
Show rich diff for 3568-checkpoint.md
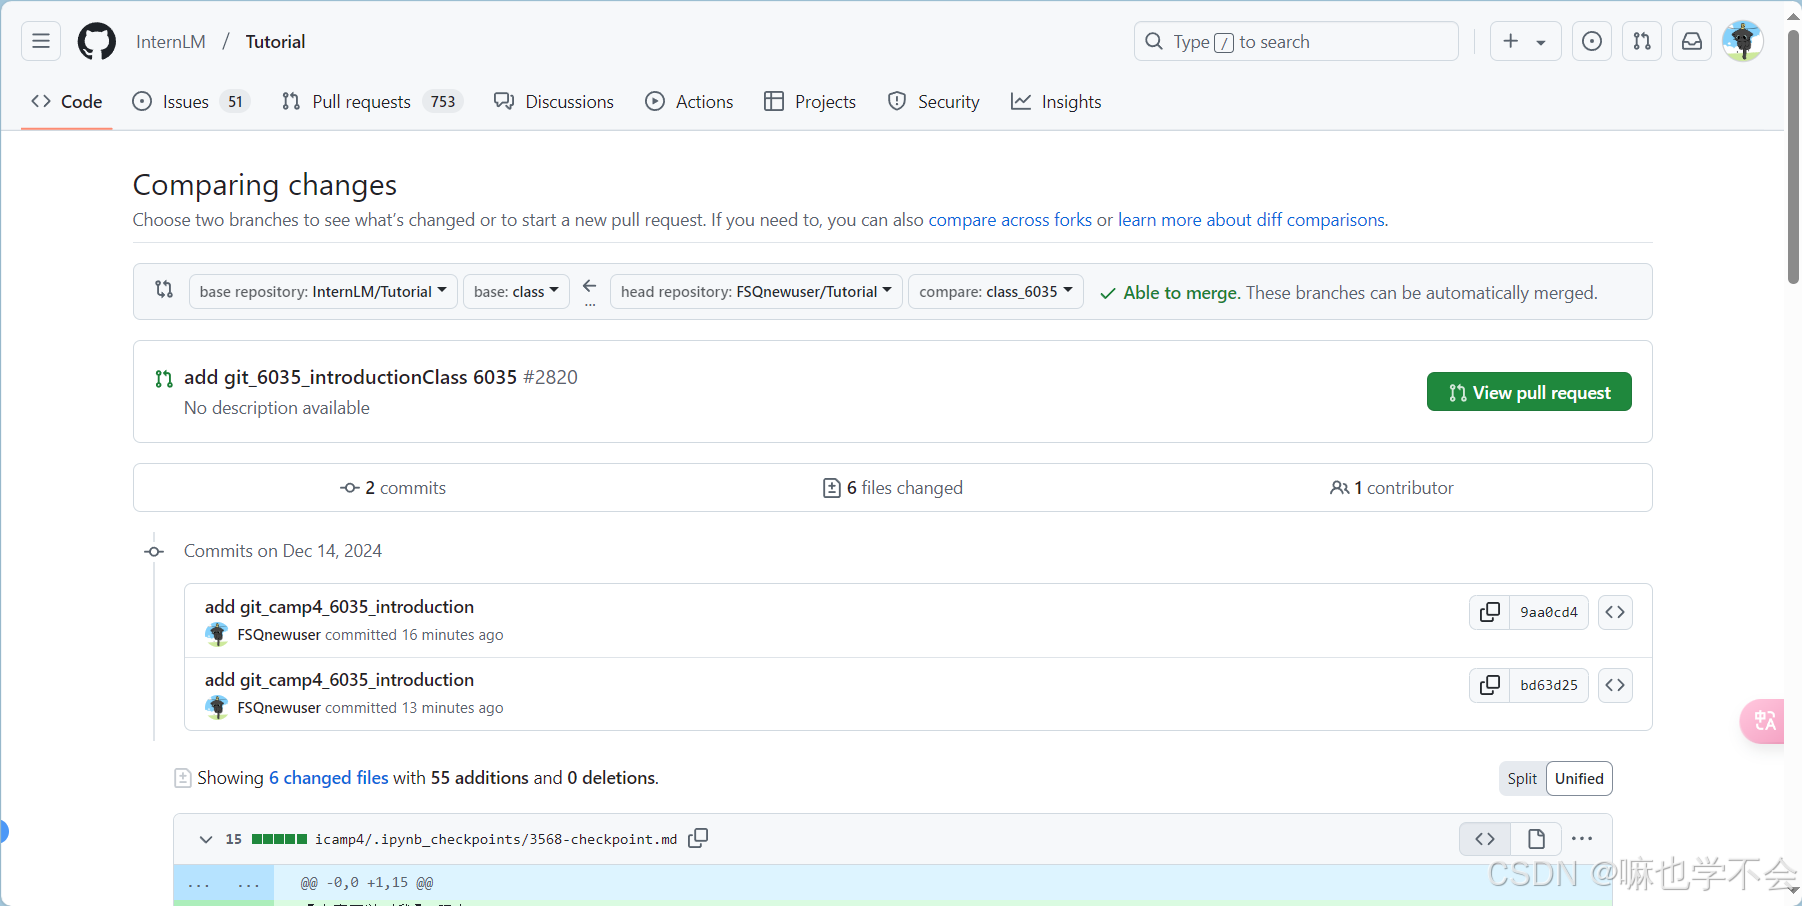click(1536, 839)
